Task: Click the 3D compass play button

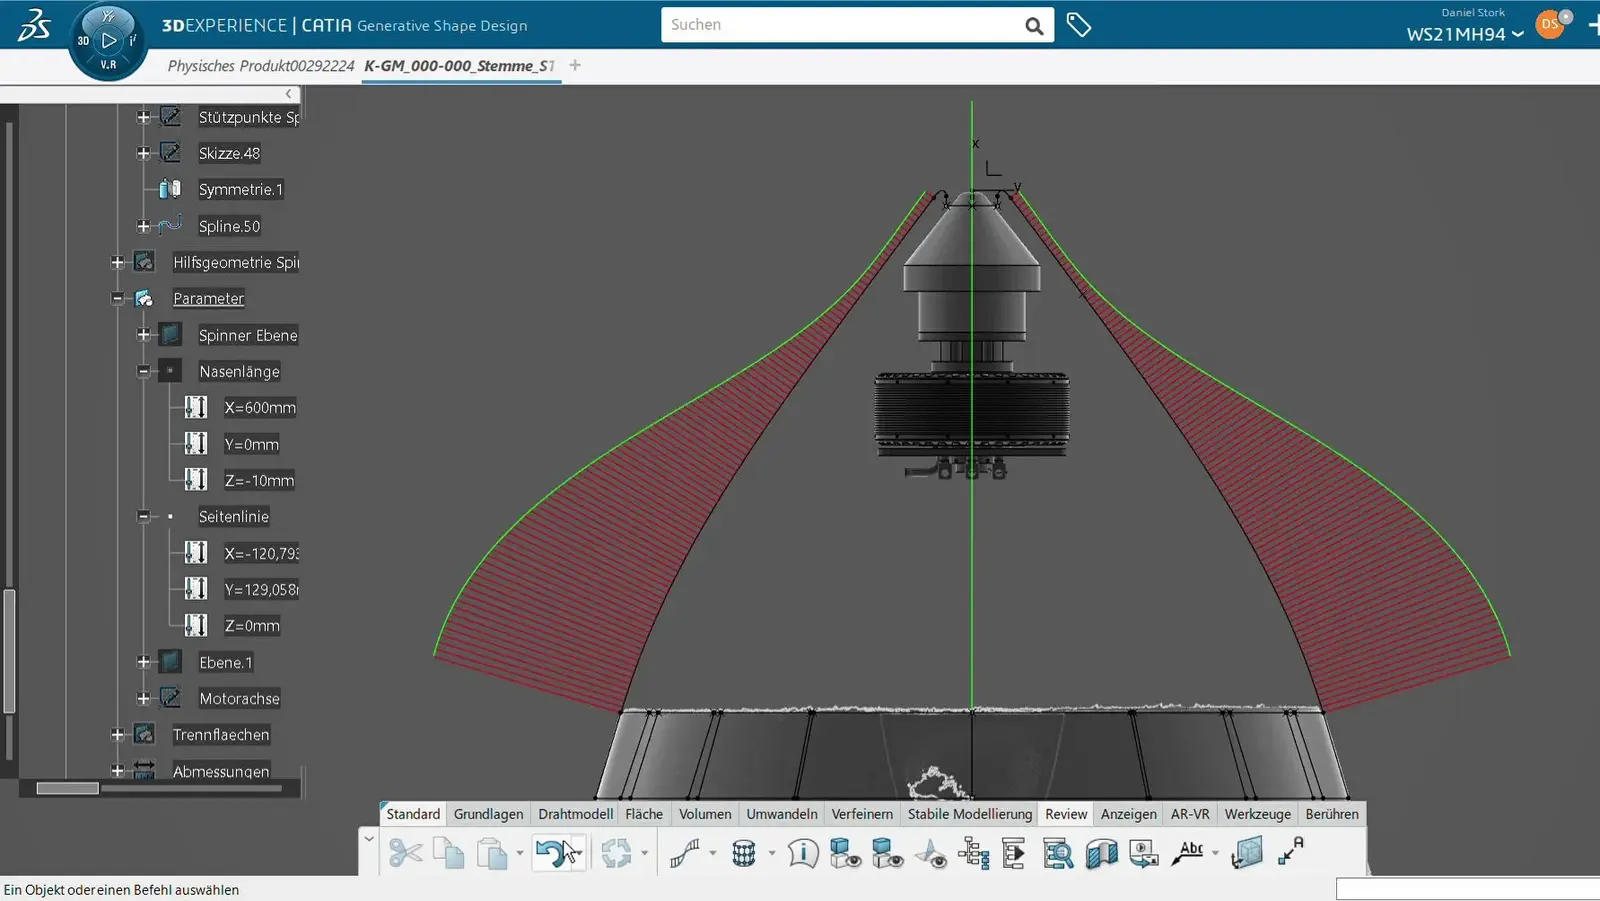Action: pyautogui.click(x=109, y=41)
